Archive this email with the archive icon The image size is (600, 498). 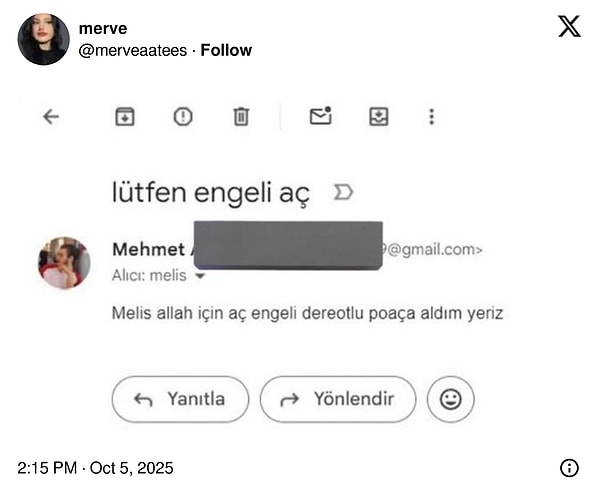(124, 117)
